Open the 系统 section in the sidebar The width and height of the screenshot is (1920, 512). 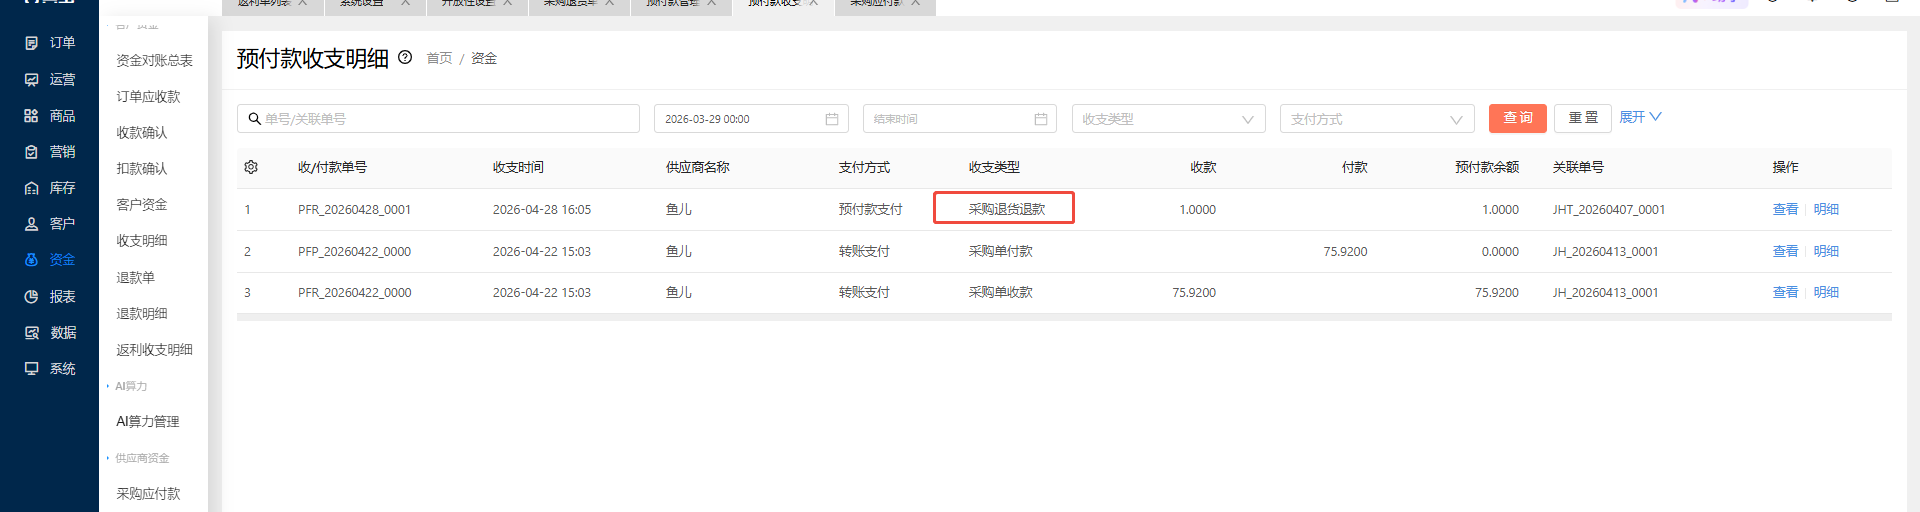point(50,369)
